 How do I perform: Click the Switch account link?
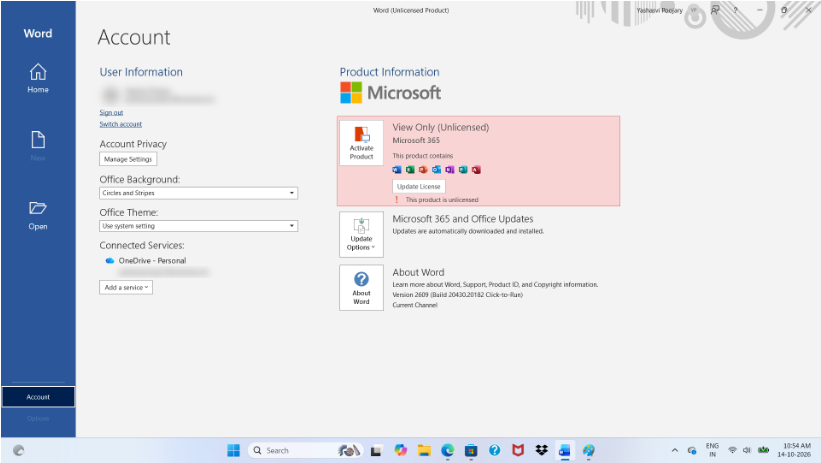(x=120, y=124)
